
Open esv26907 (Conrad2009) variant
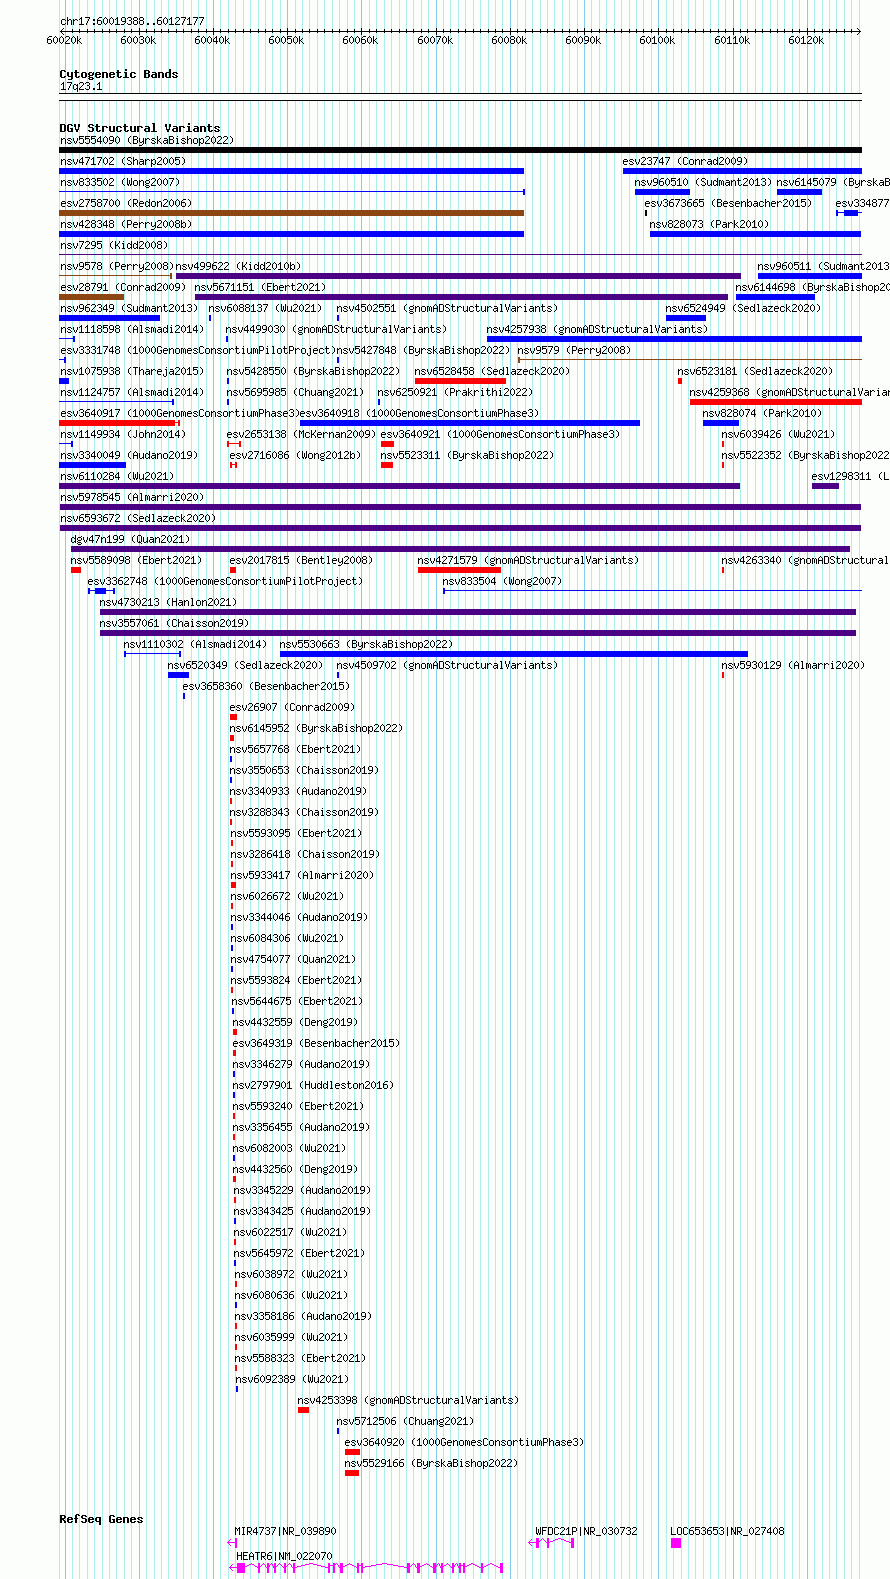point(292,707)
